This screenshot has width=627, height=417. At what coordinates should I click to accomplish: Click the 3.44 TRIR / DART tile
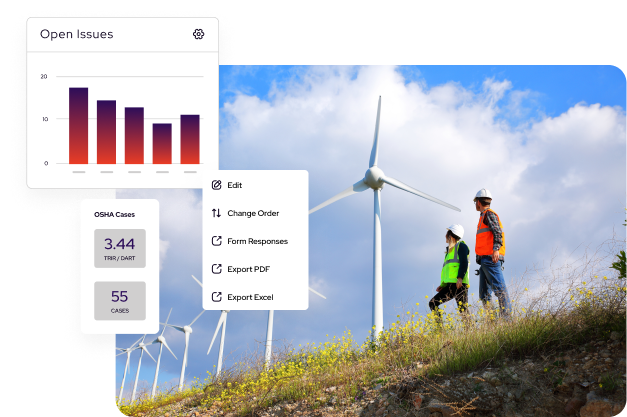tap(120, 248)
